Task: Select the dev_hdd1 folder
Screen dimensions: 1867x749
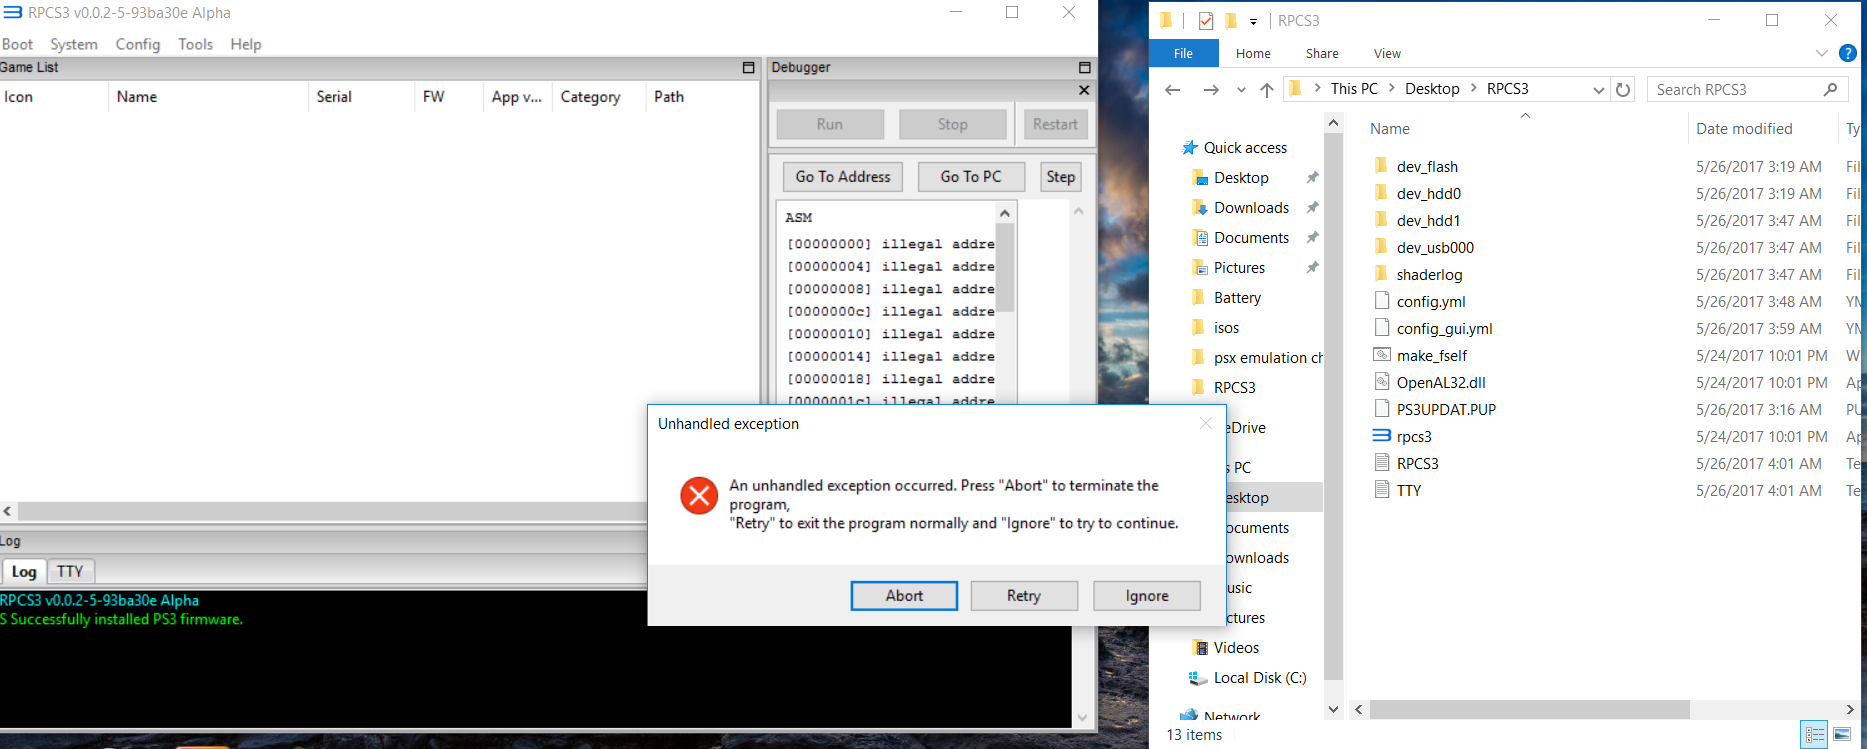Action: pos(1428,220)
